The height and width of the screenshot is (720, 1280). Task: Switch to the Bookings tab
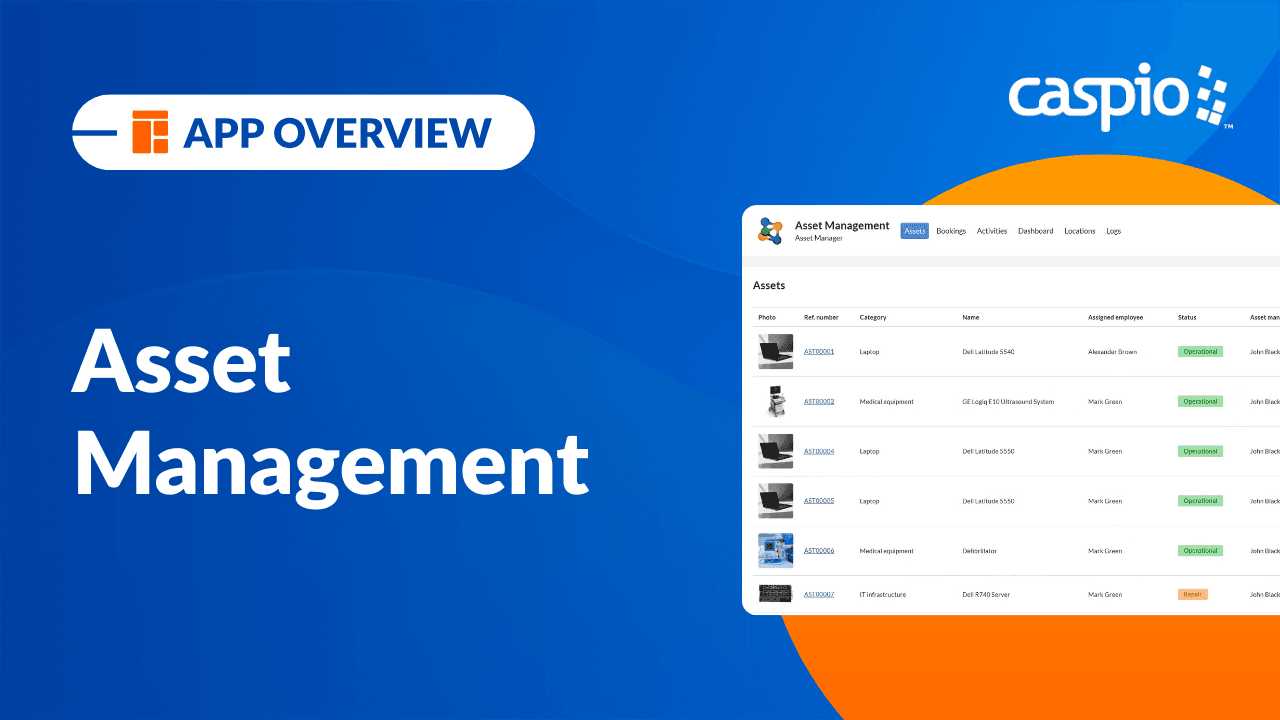coord(951,231)
